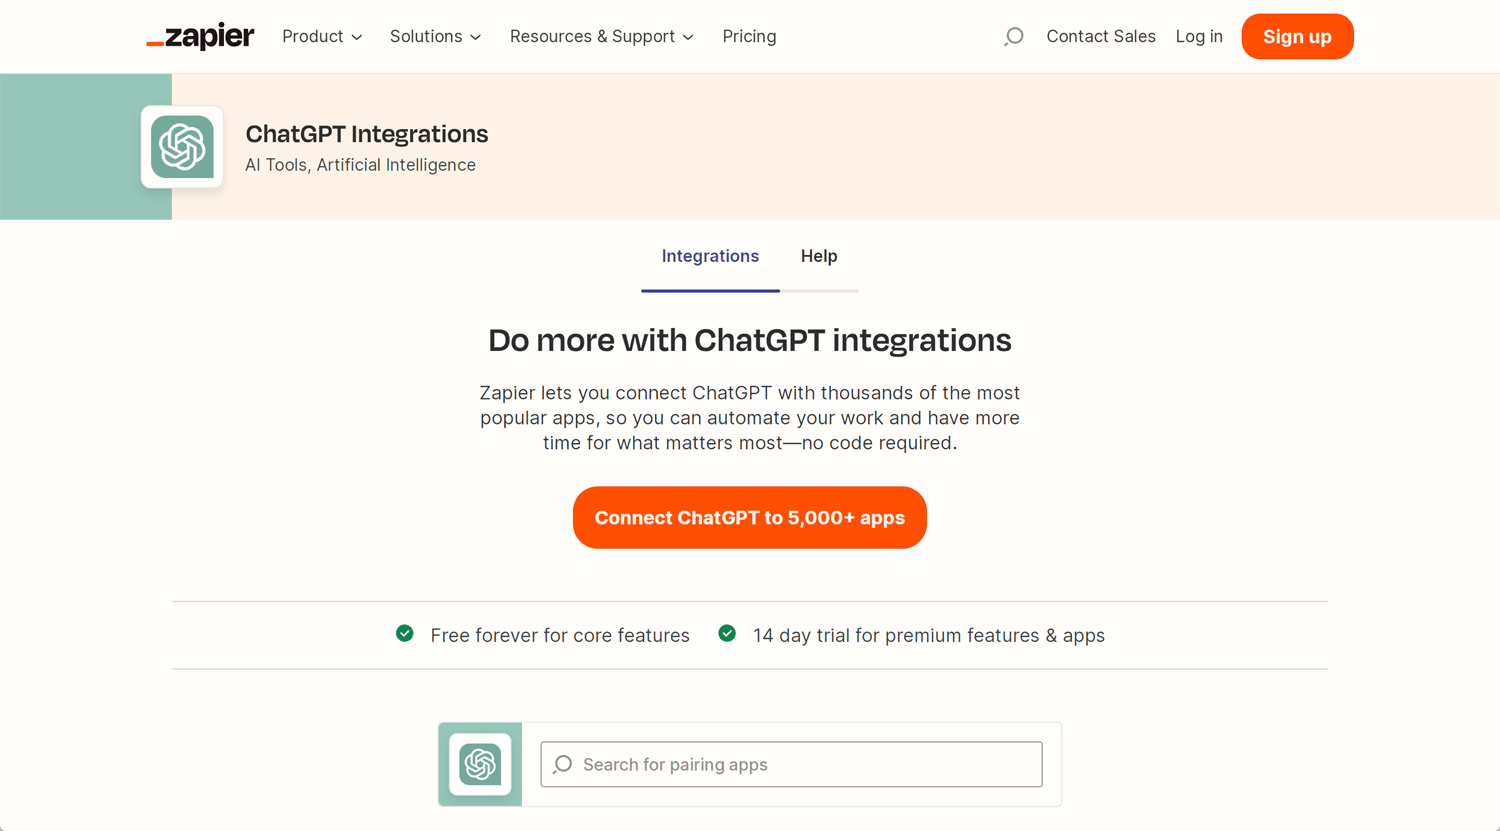The image size is (1500, 831).
Task: Click the Zapier logo
Action: (200, 37)
